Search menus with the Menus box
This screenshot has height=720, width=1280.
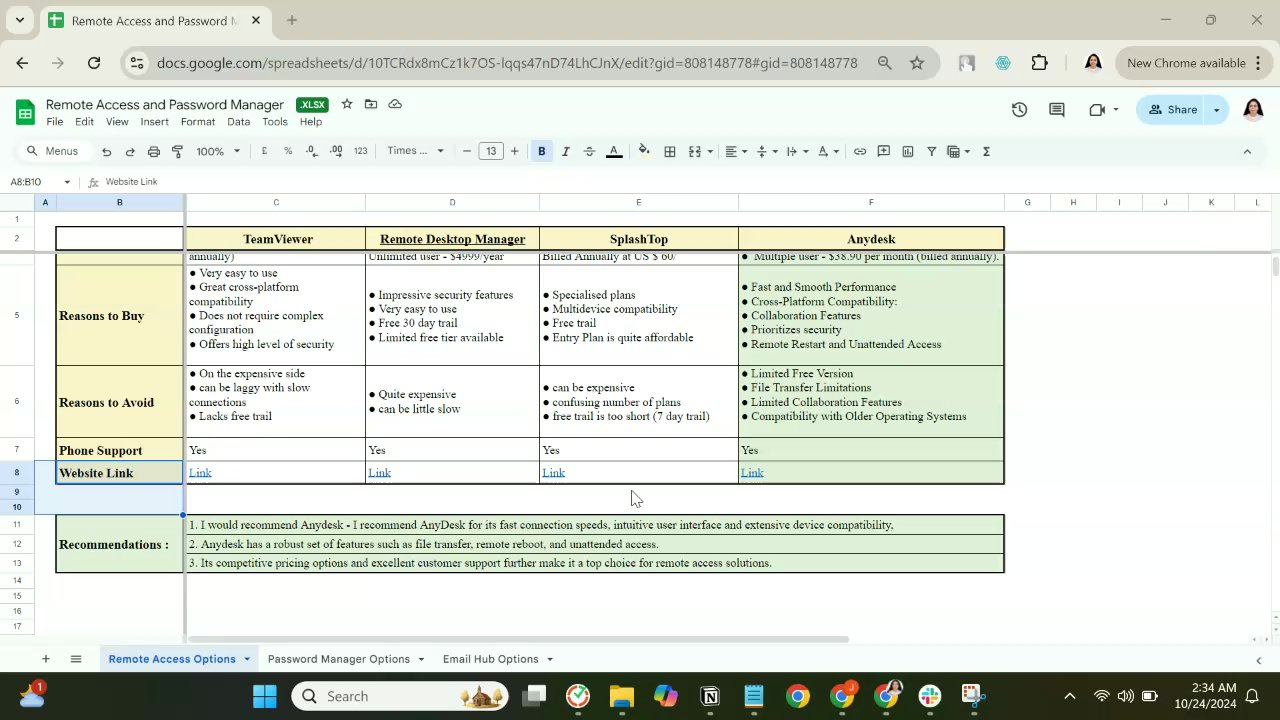click(x=53, y=152)
